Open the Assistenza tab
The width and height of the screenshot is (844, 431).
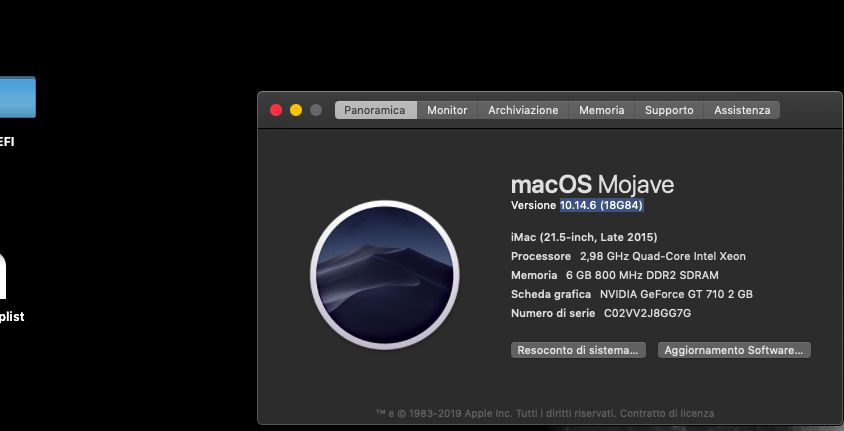pyautogui.click(x=742, y=110)
